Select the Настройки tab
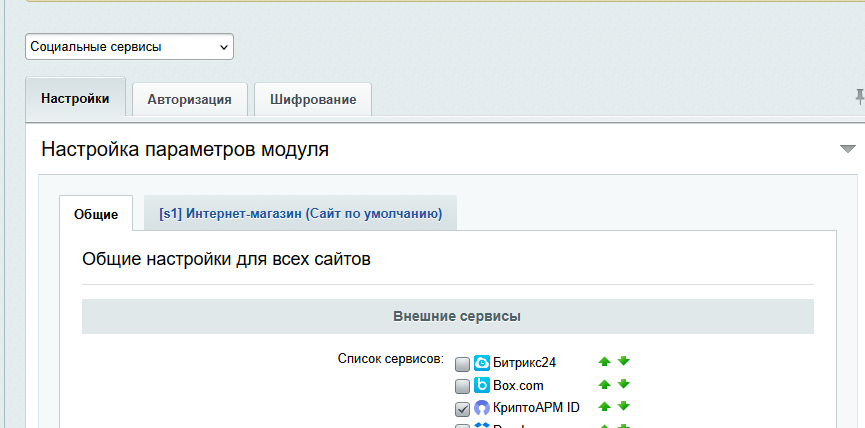 click(75, 99)
